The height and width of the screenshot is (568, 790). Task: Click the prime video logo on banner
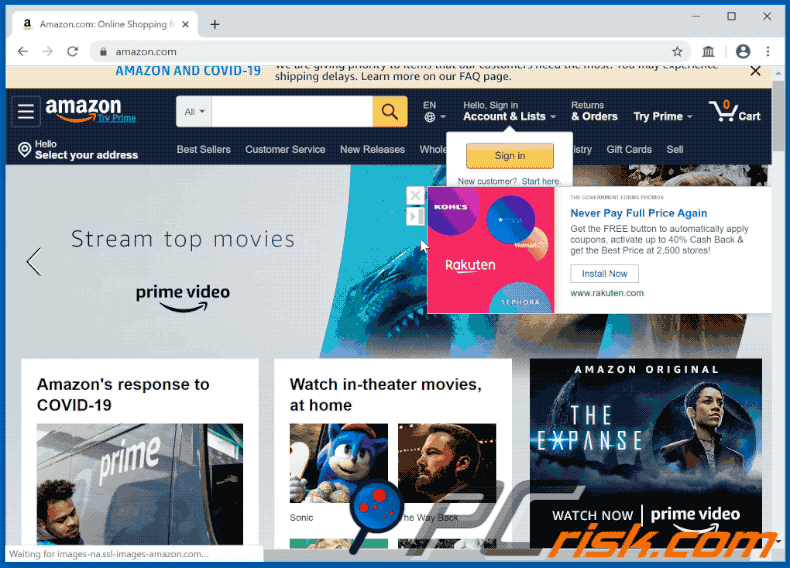click(x=183, y=298)
